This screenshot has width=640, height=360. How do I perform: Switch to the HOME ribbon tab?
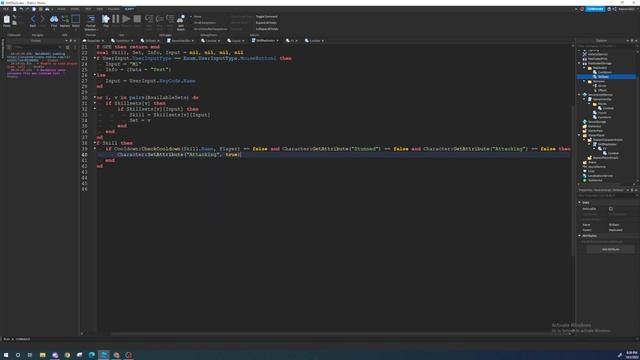(x=61, y=9)
